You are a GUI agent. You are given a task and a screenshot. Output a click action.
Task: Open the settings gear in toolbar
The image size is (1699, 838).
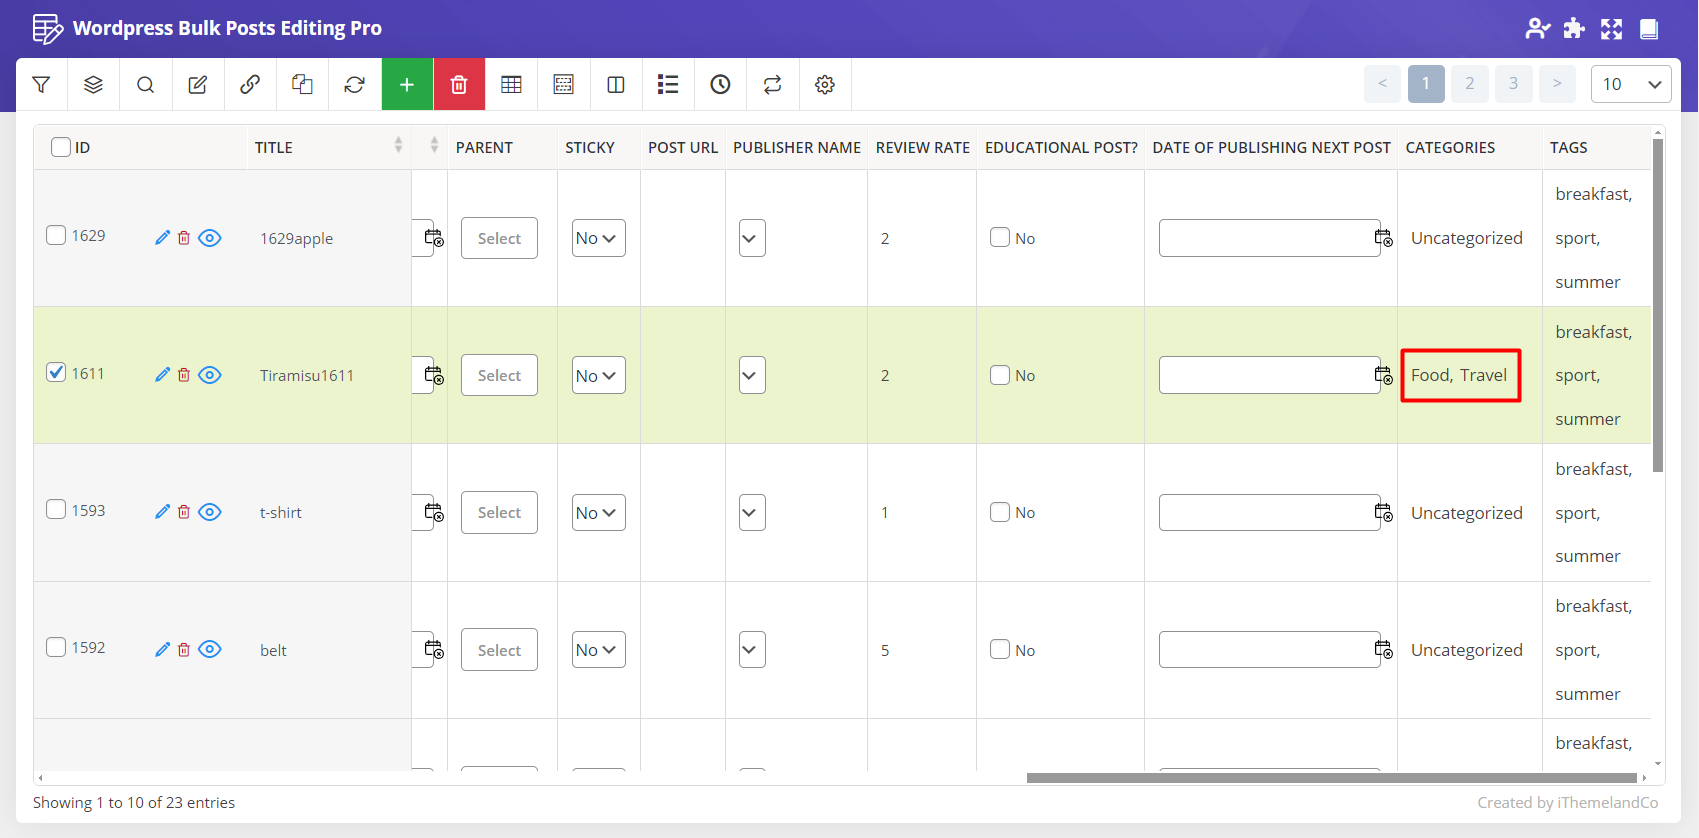[824, 85]
